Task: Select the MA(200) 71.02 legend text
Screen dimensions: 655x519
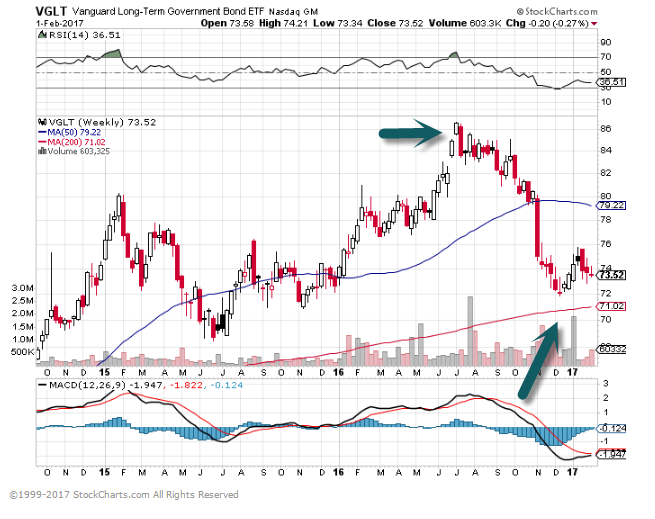Action: click(76, 142)
